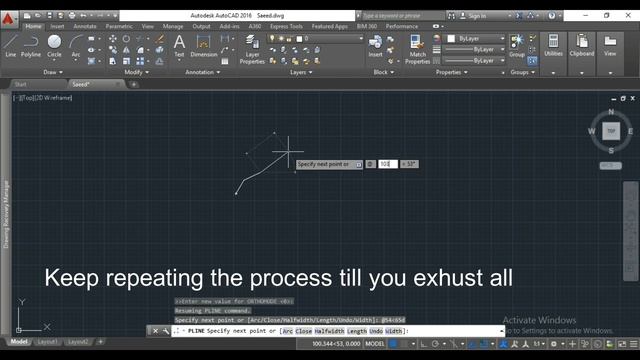
Task: Select the Circle tool
Action: click(x=54, y=46)
